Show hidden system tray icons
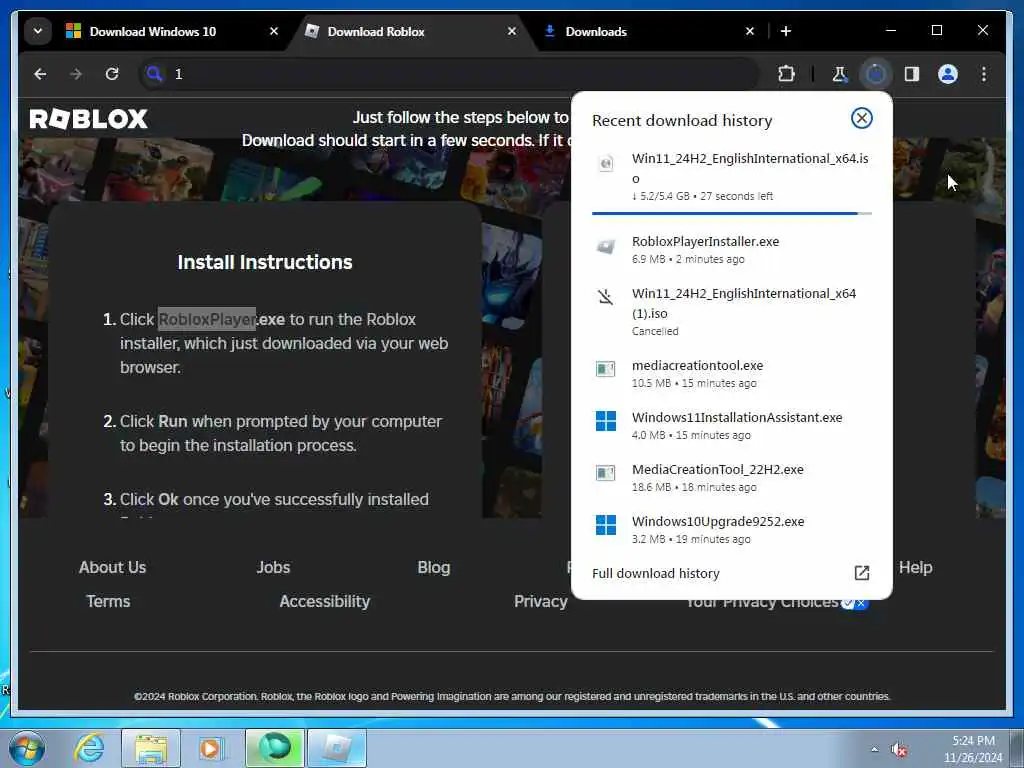The height and width of the screenshot is (768, 1024). tap(874, 749)
